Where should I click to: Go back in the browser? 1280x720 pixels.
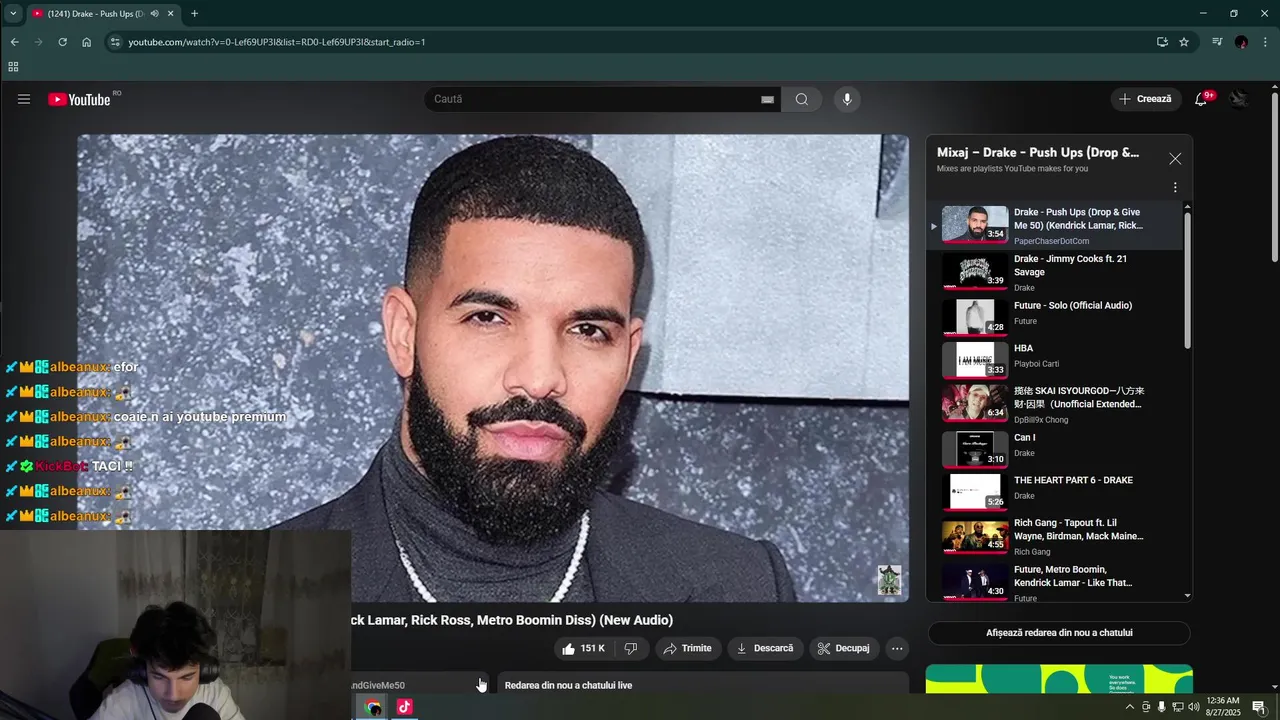(15, 42)
